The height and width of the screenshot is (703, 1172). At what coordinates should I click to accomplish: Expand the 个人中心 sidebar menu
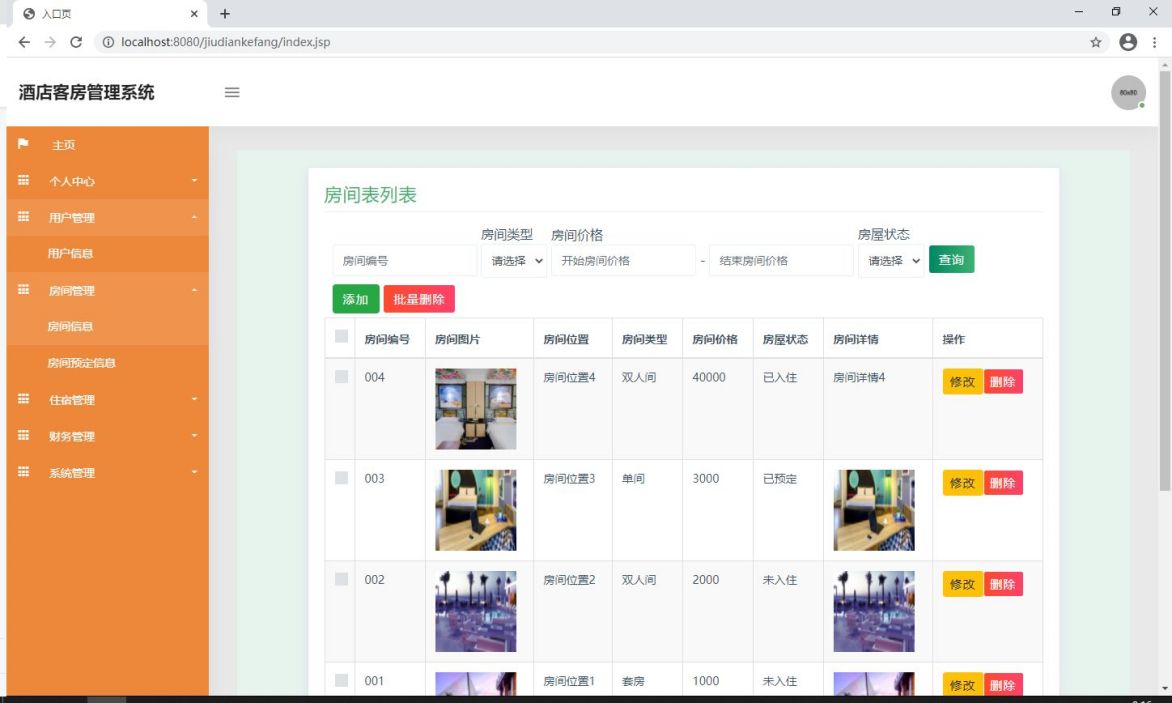point(108,181)
